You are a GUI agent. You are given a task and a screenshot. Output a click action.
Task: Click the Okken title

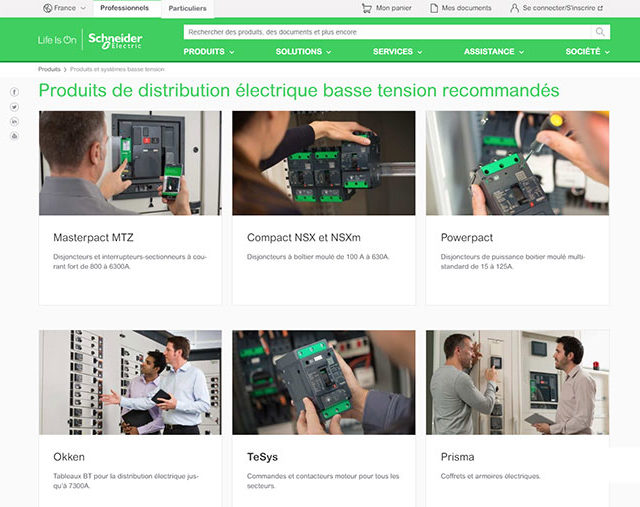(x=69, y=457)
